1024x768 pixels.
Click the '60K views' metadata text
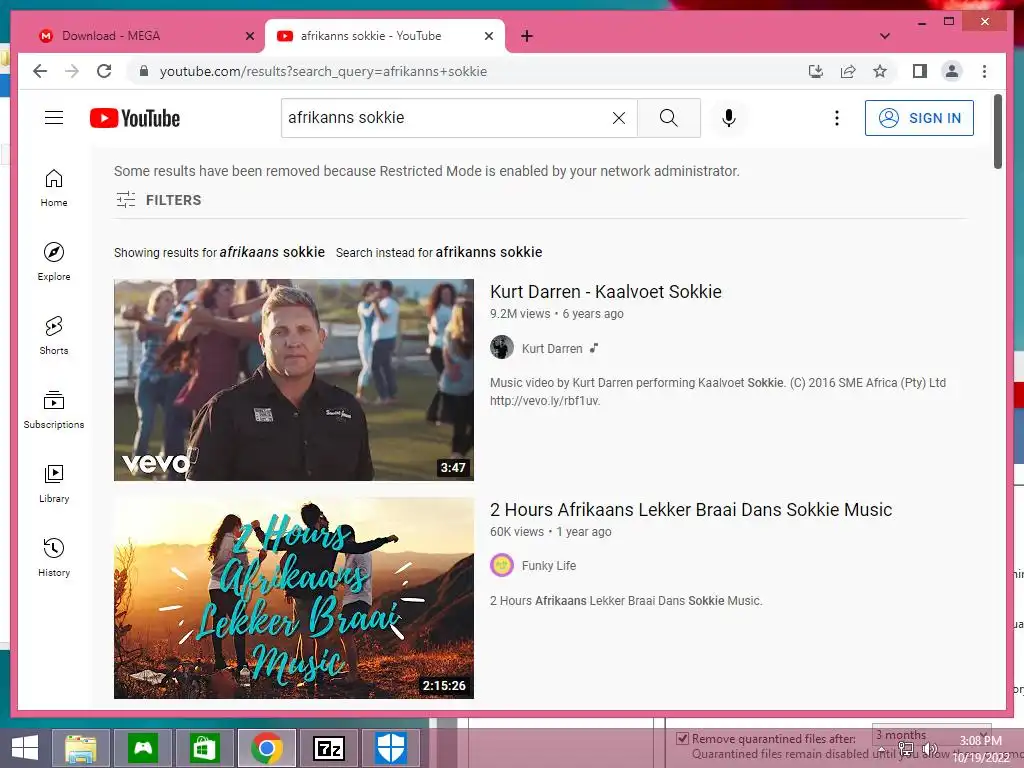pyautogui.click(x=517, y=532)
